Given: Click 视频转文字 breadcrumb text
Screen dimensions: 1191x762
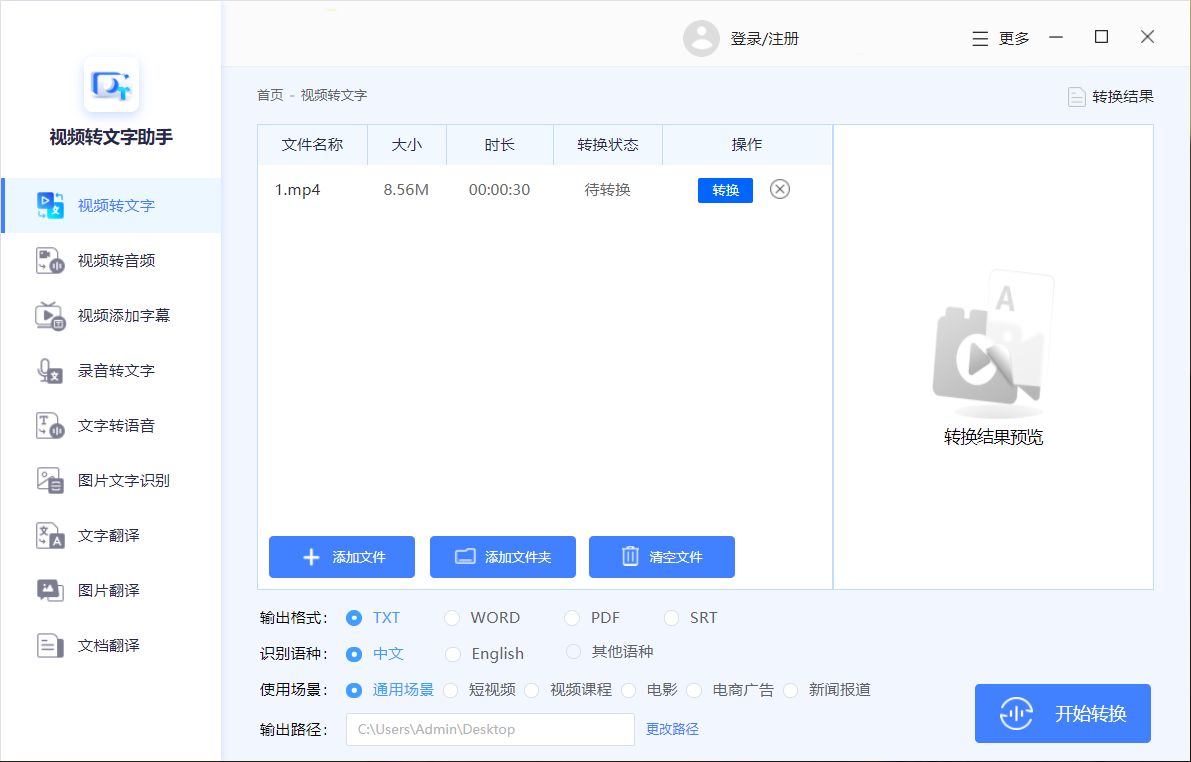Looking at the screenshot, I should [x=333, y=95].
